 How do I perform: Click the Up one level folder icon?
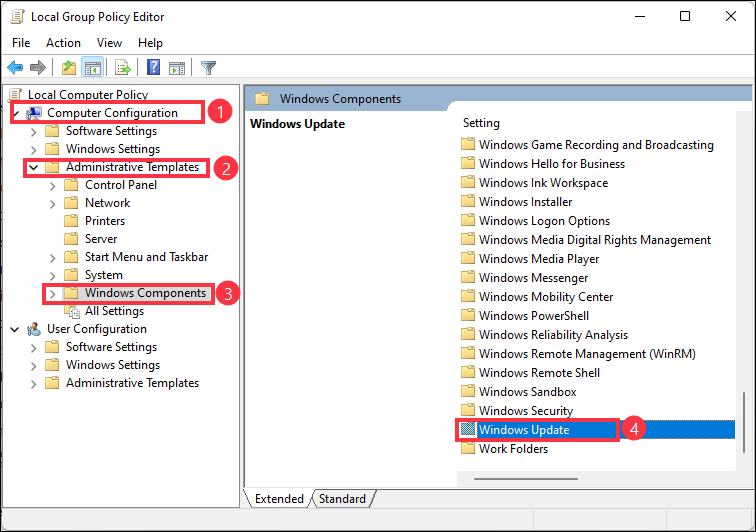pos(69,68)
